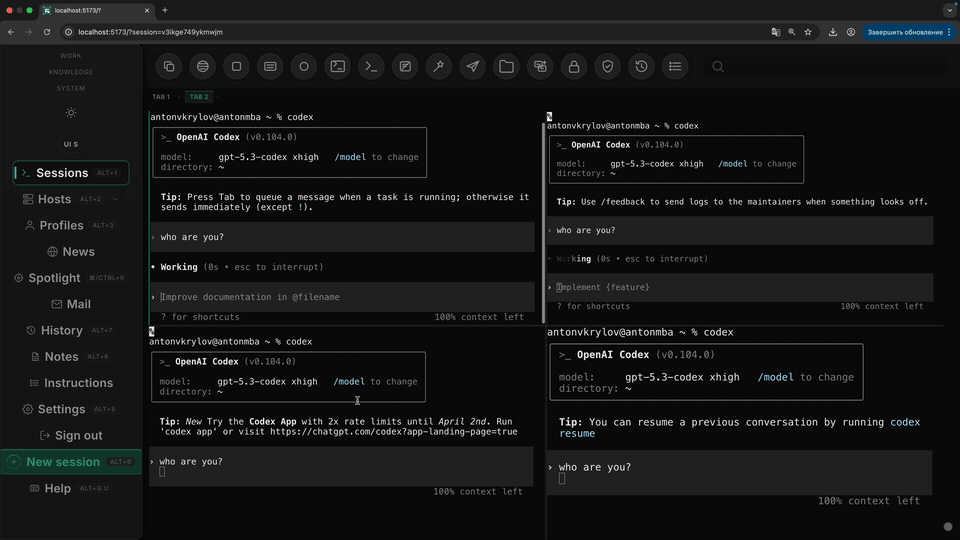This screenshot has height=540, width=960.
Task: Click the New session button
Action: tap(71, 462)
